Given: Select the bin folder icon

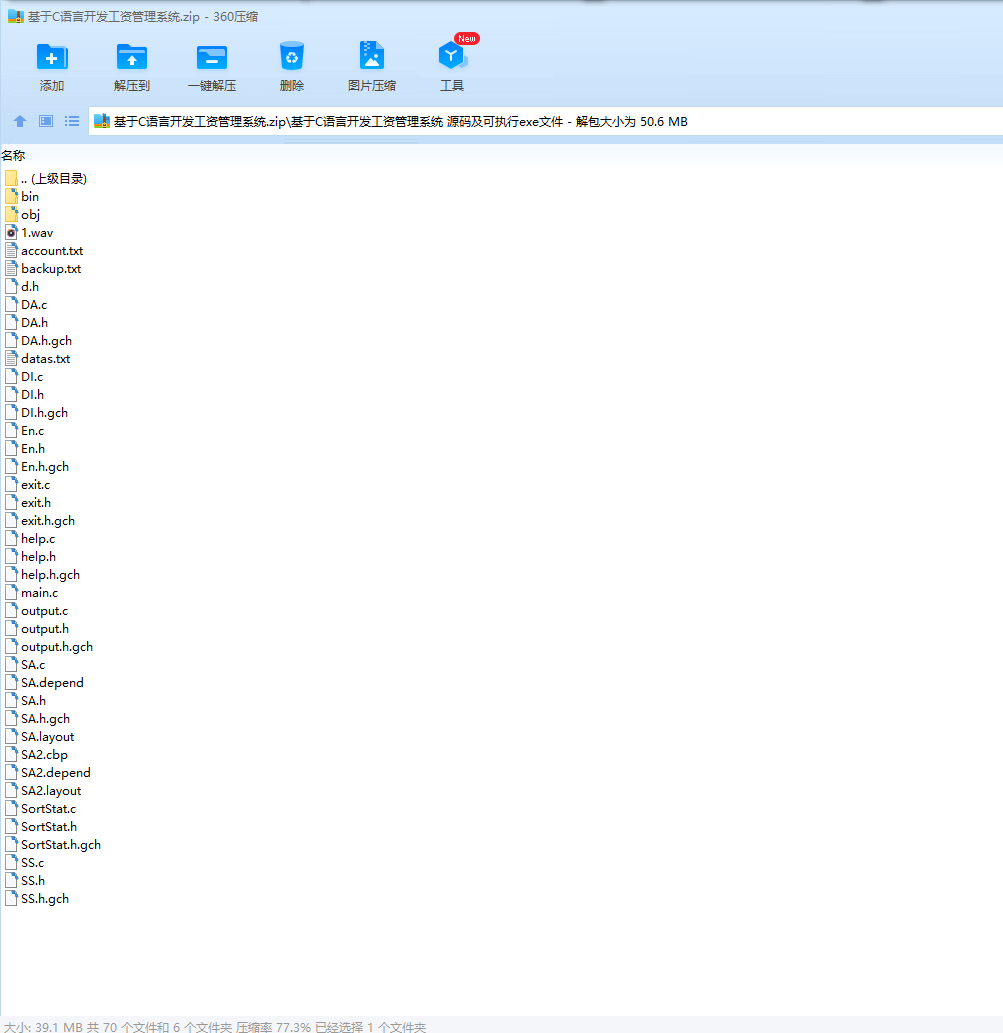Looking at the screenshot, I should pyautogui.click(x=11, y=196).
